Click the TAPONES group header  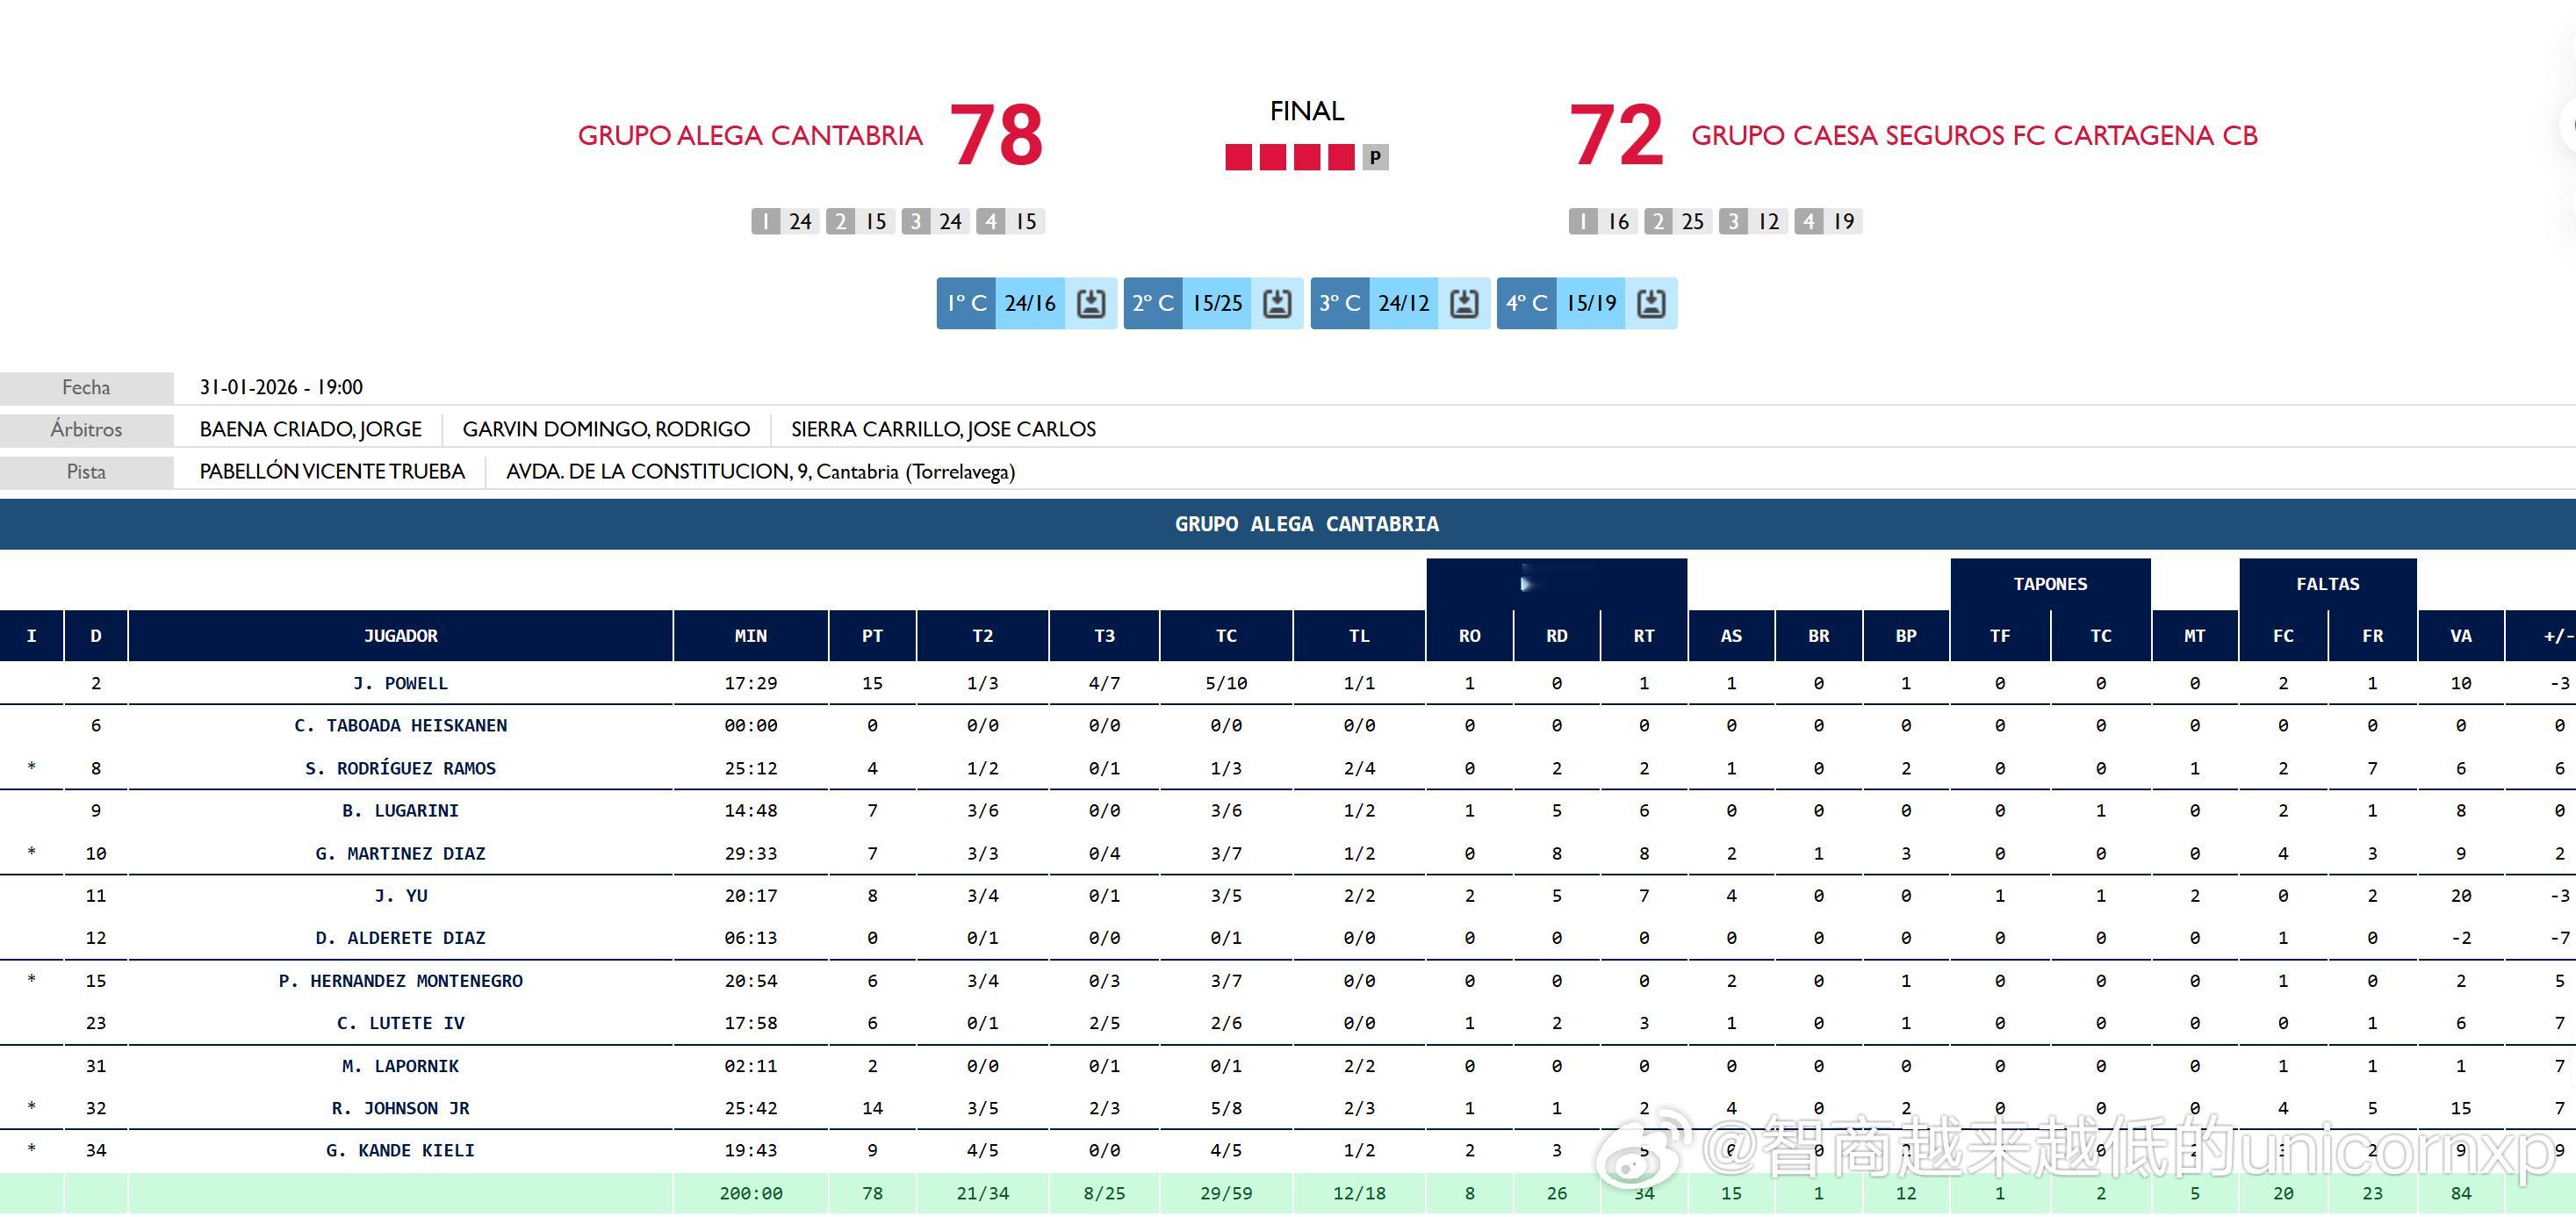coord(2050,584)
